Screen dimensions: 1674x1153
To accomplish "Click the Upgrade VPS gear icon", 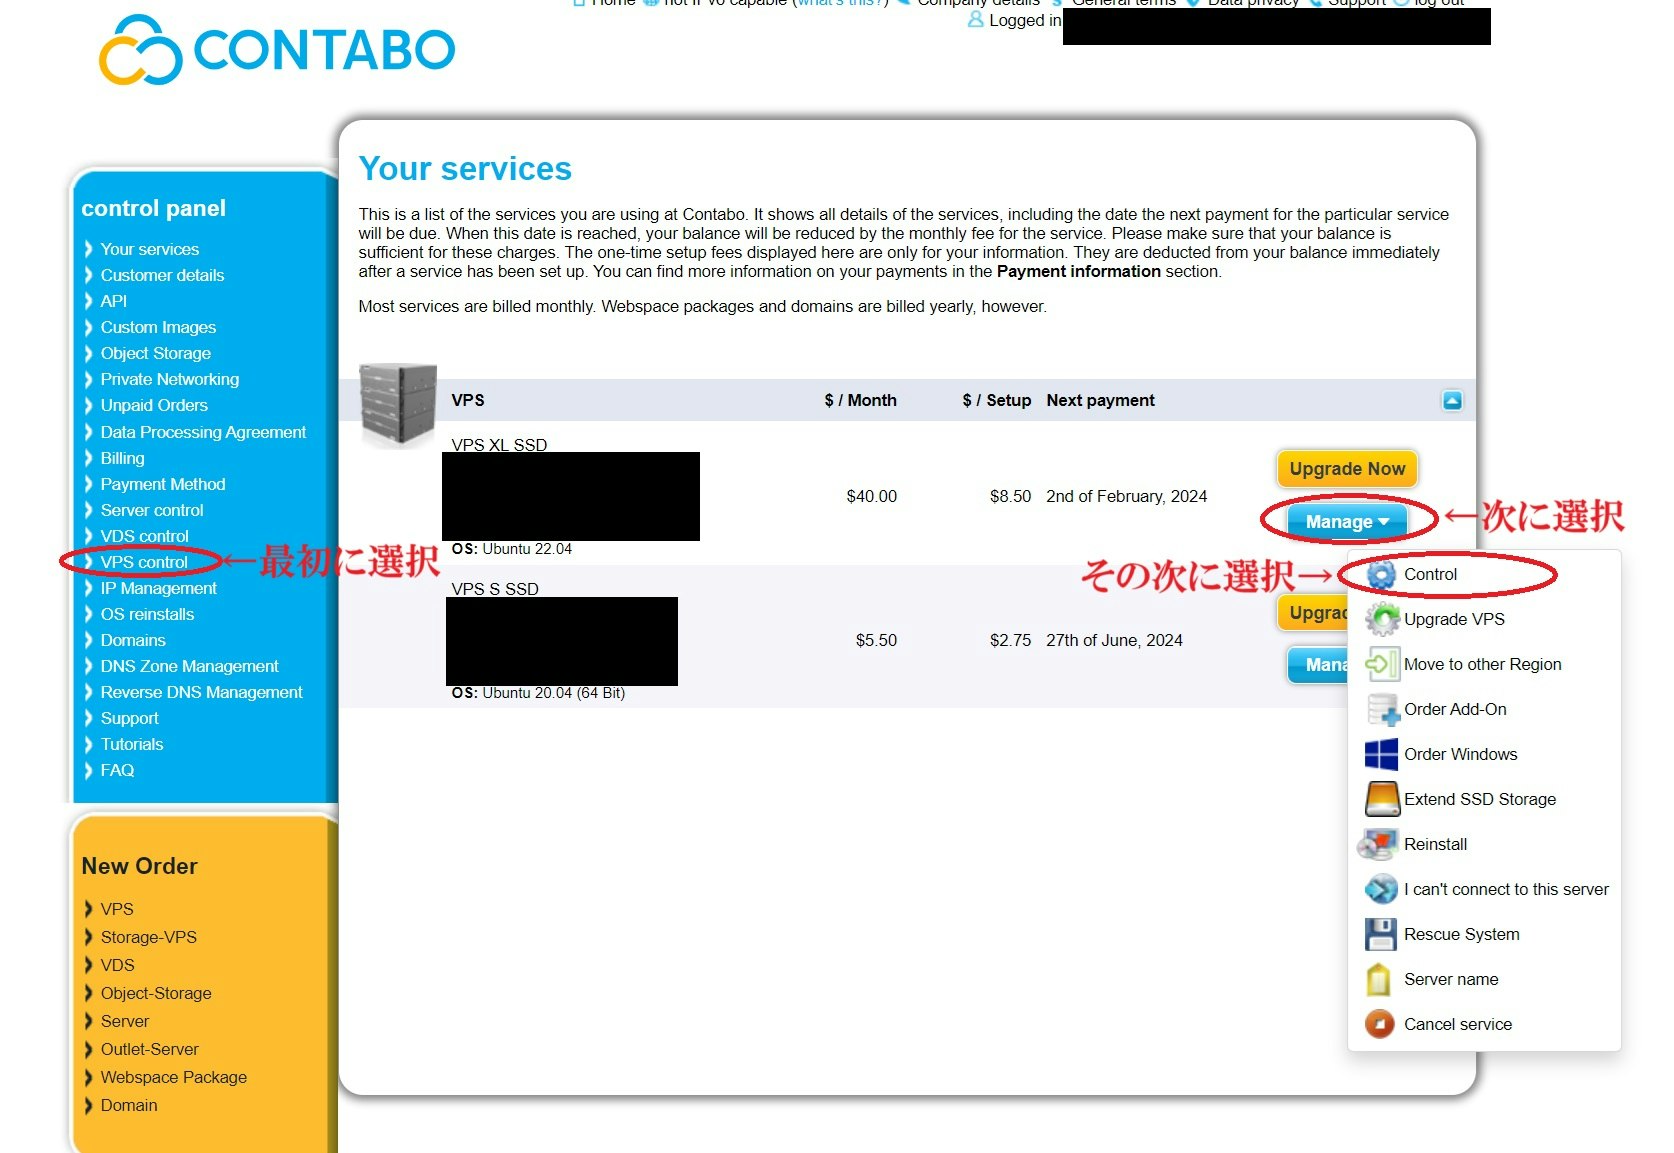I will click(x=1382, y=619).
